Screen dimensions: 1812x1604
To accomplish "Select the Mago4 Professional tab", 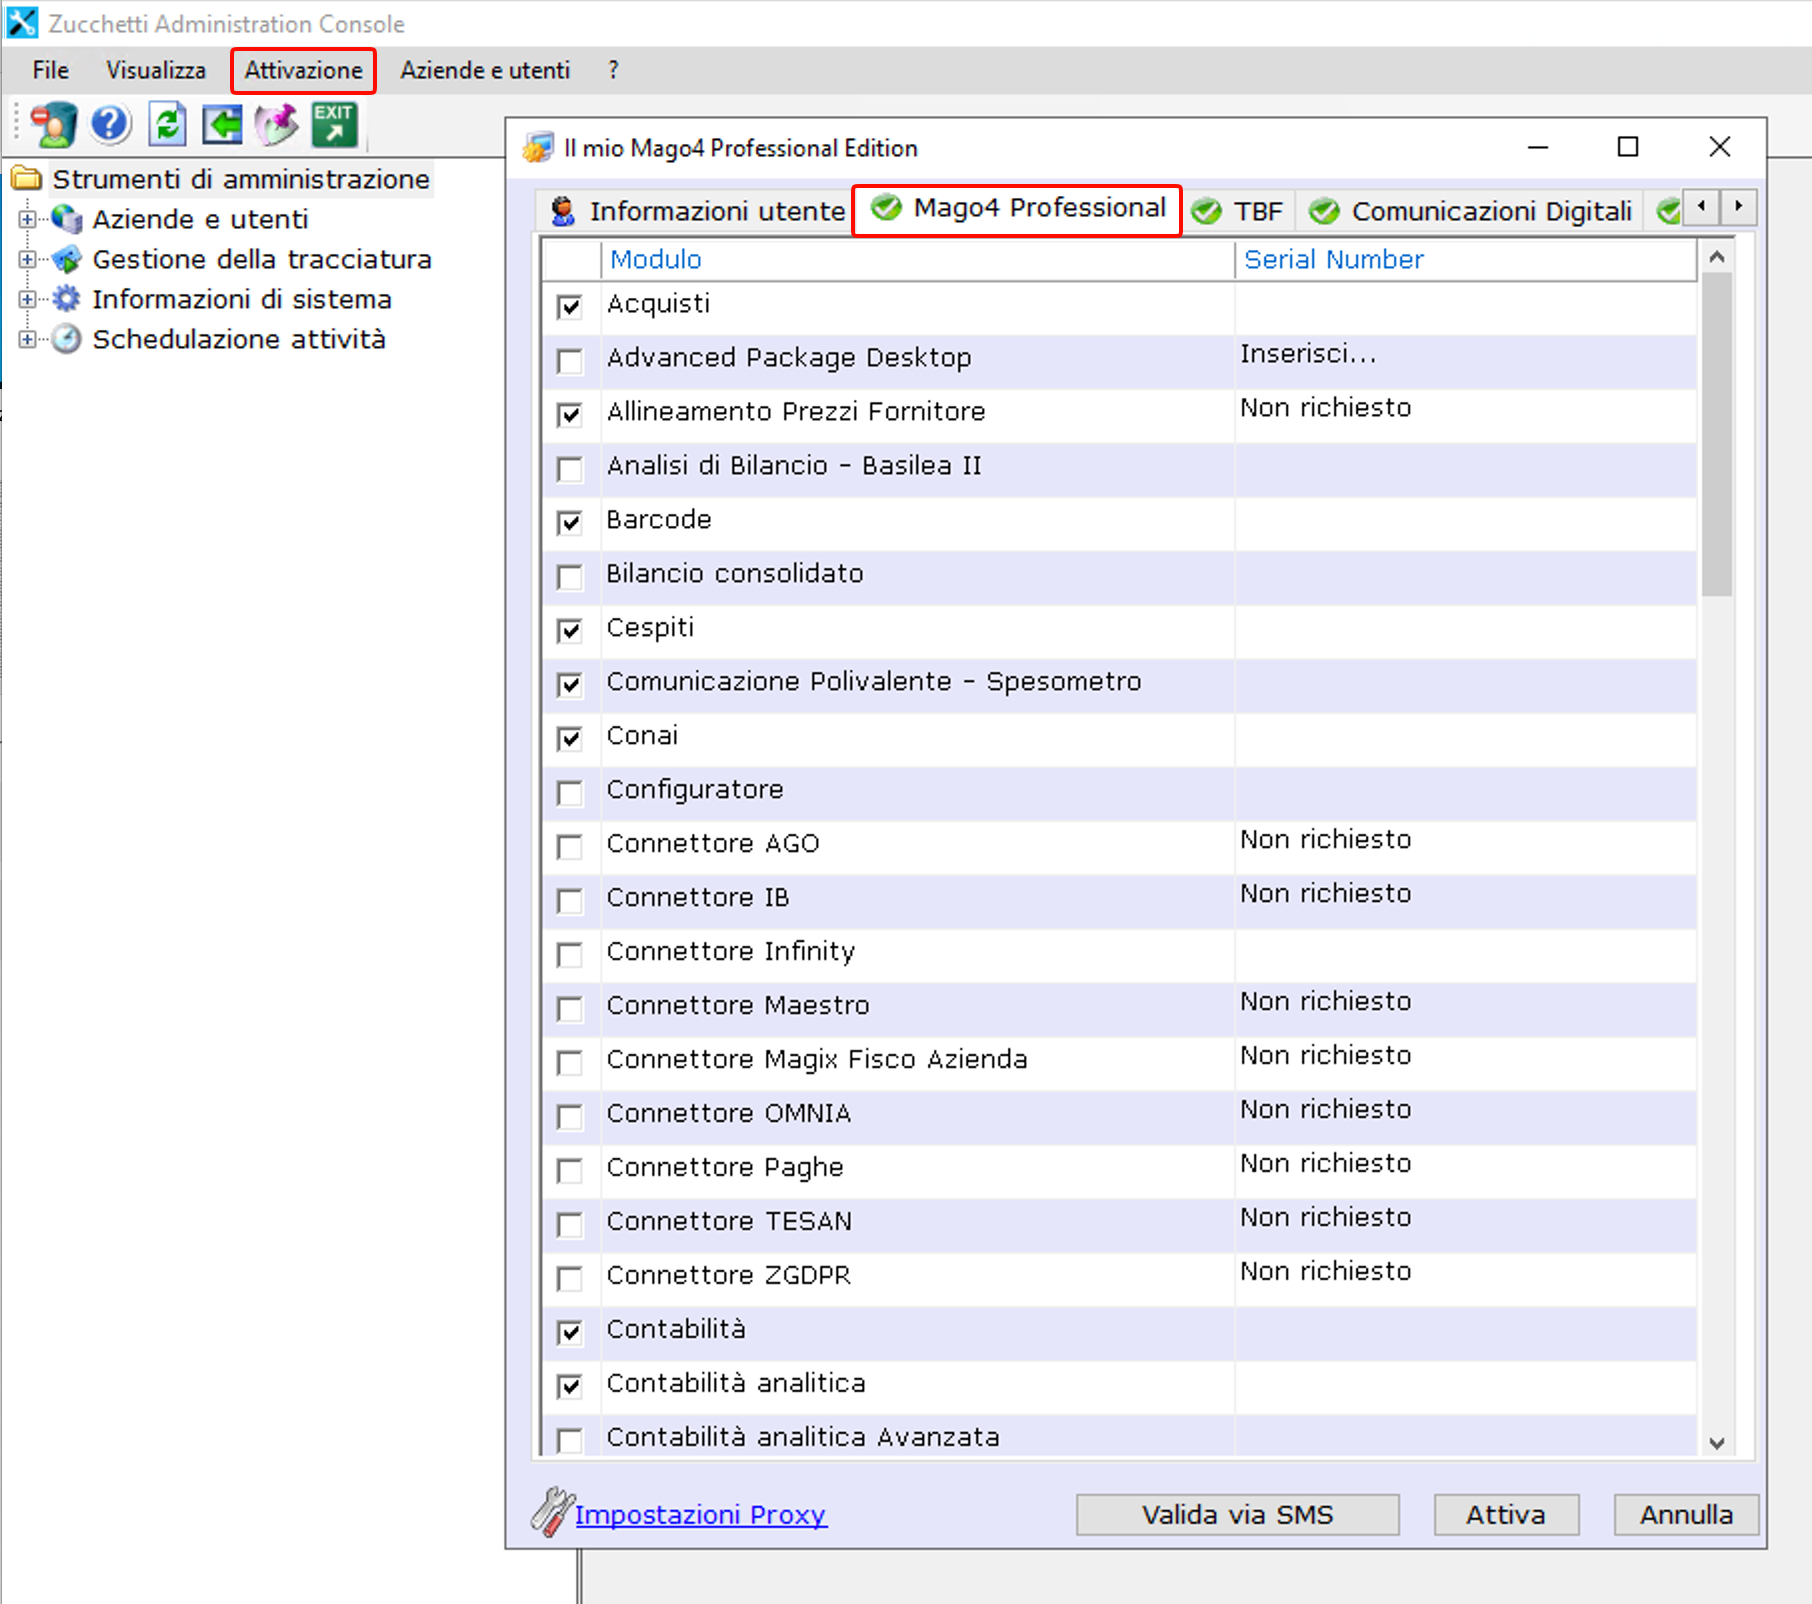I will (1017, 209).
